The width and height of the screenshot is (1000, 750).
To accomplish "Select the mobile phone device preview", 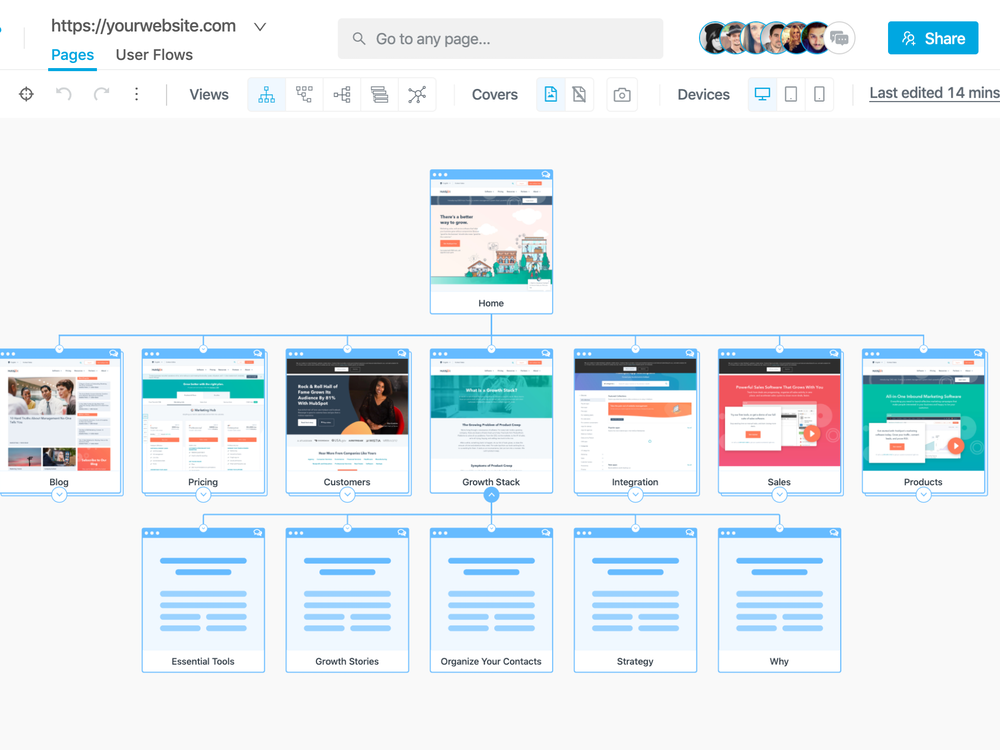I will [x=819, y=94].
